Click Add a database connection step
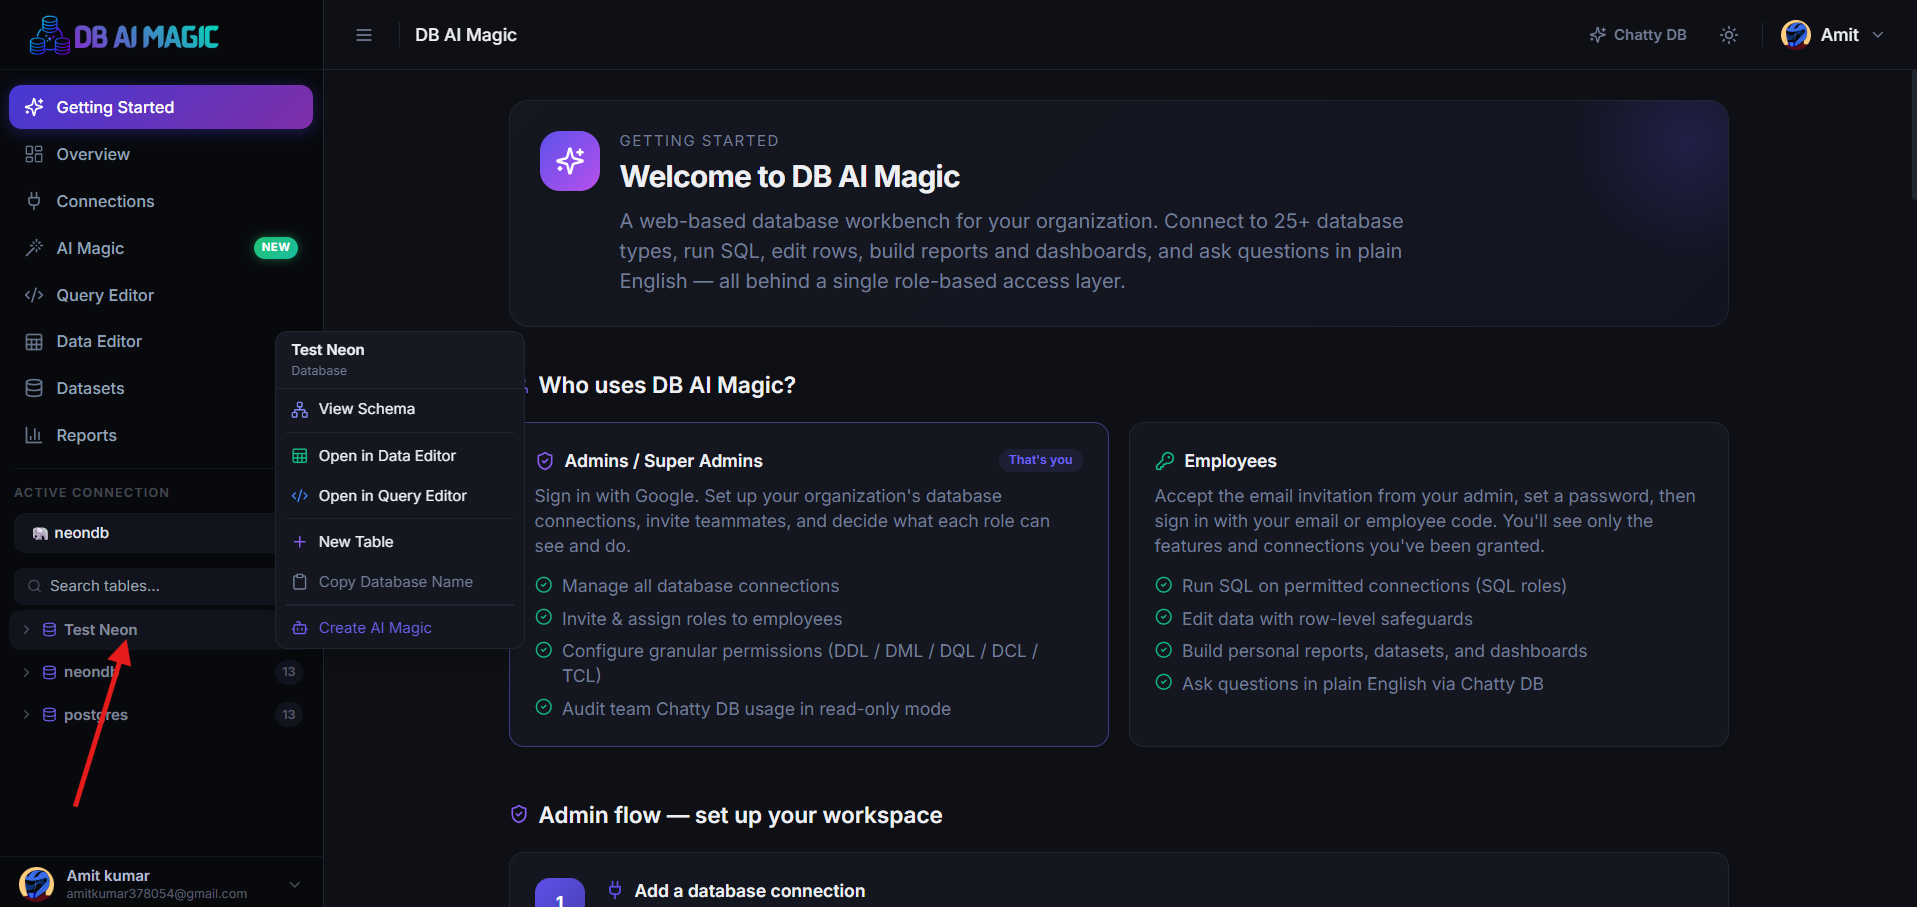1917x907 pixels. click(750, 891)
